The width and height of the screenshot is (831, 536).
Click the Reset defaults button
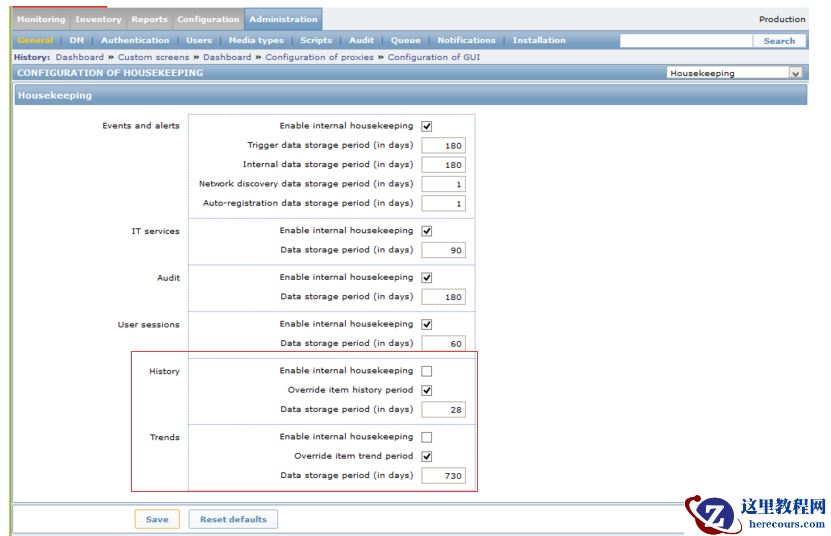233,519
